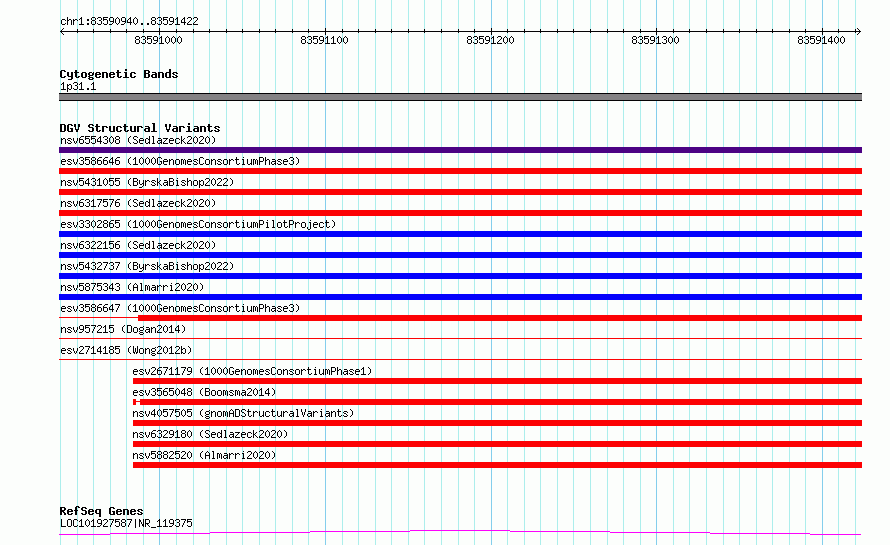Open nsv5882520 (Almarri2020) variant label
The image size is (890, 545).
point(204,455)
